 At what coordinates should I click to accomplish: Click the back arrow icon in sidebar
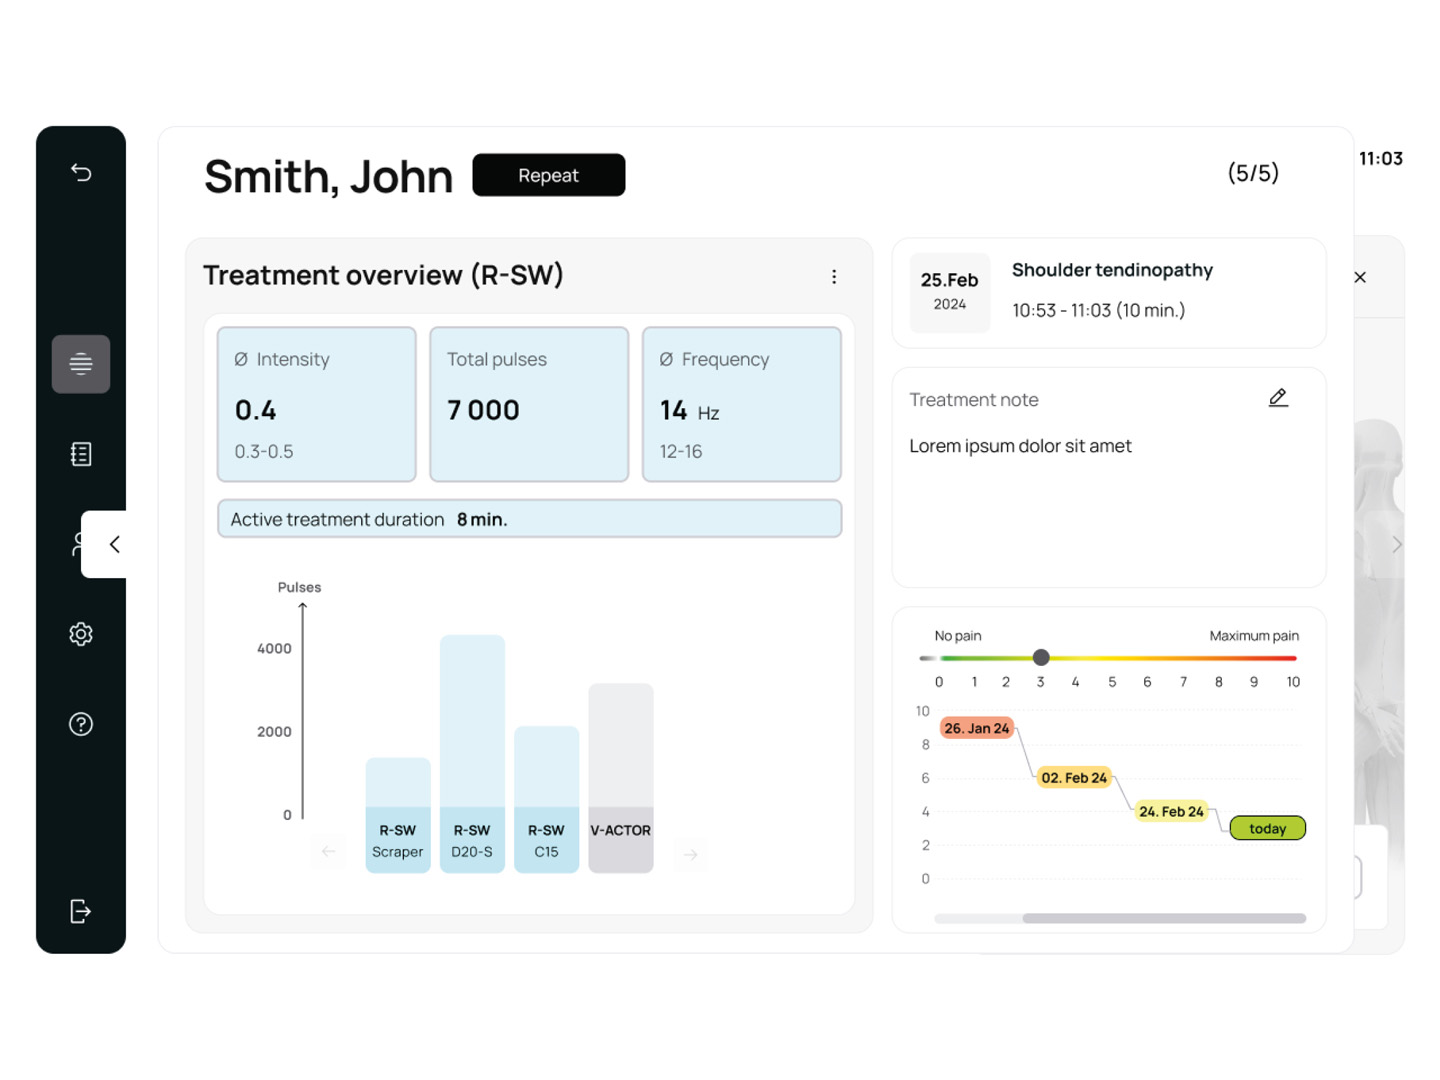point(81,173)
